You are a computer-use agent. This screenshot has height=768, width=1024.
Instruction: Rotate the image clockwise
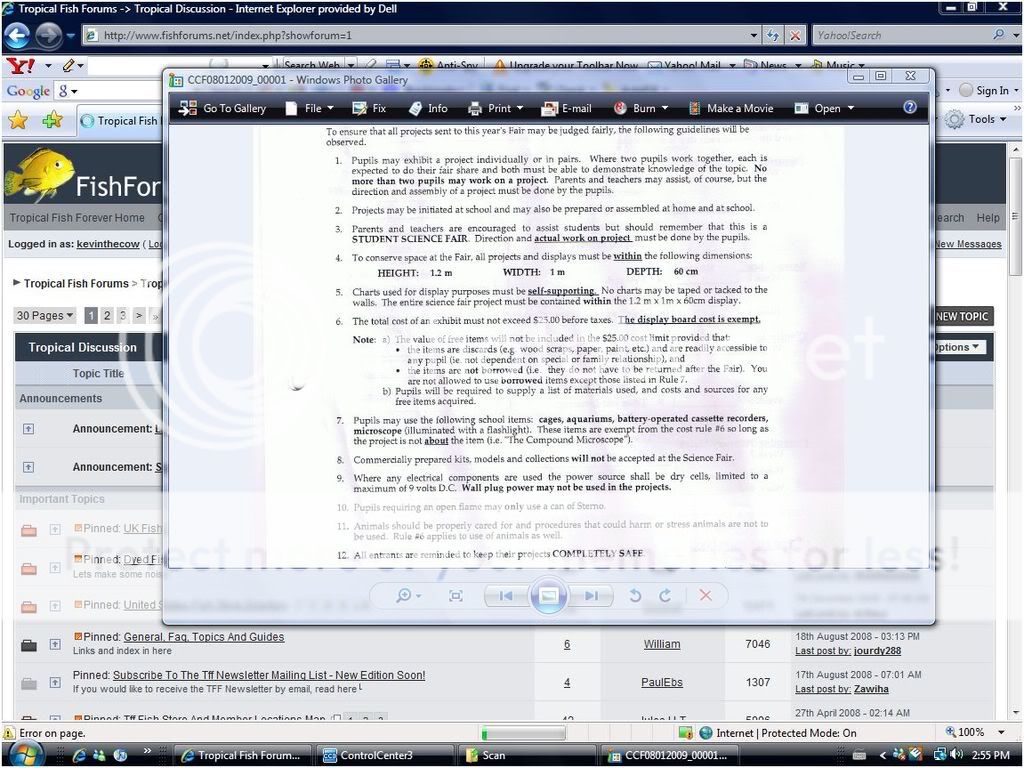coord(665,596)
